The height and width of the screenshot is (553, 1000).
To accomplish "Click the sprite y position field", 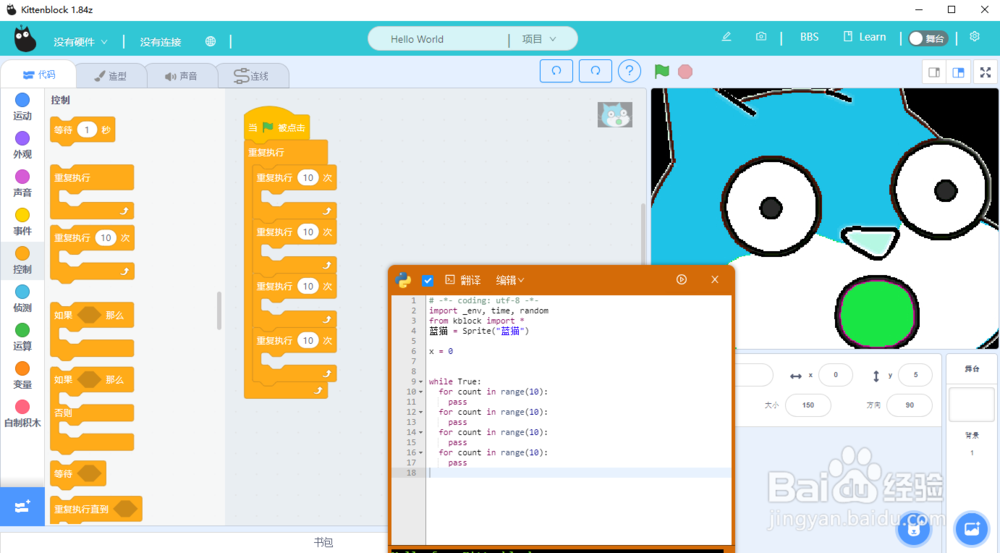I will coord(915,375).
